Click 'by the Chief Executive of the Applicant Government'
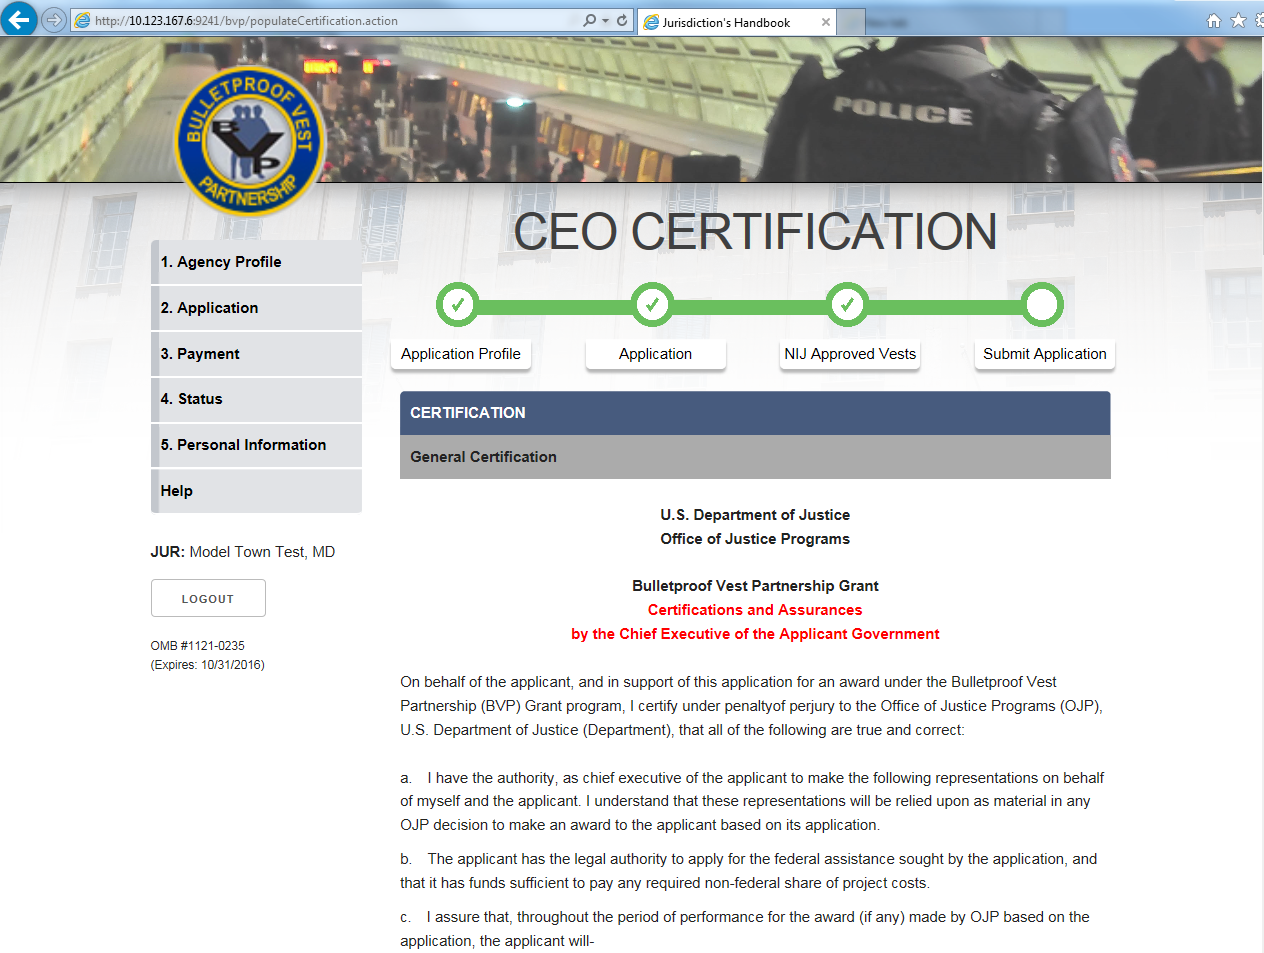 click(x=755, y=634)
